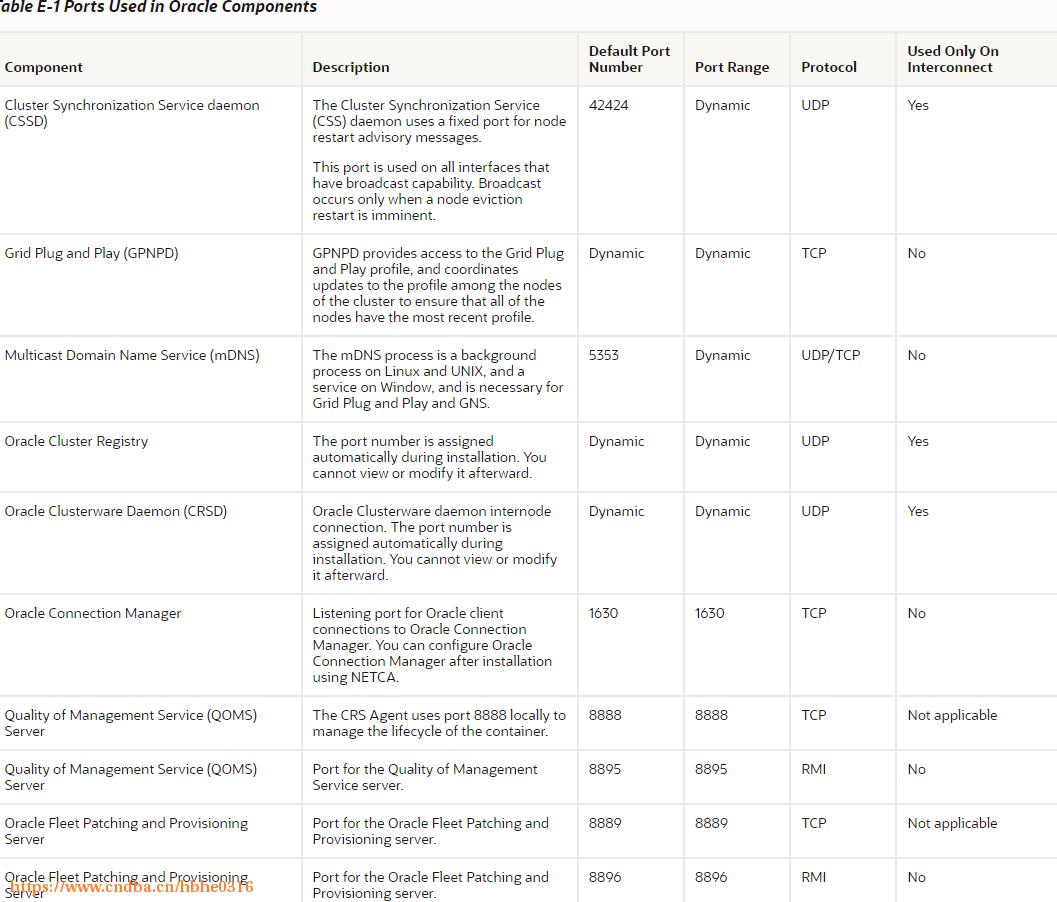This screenshot has height=902, width=1057.
Task: Click 'Oracle Clusterware Daemon (CRSD)' cell
Action: pos(115,512)
